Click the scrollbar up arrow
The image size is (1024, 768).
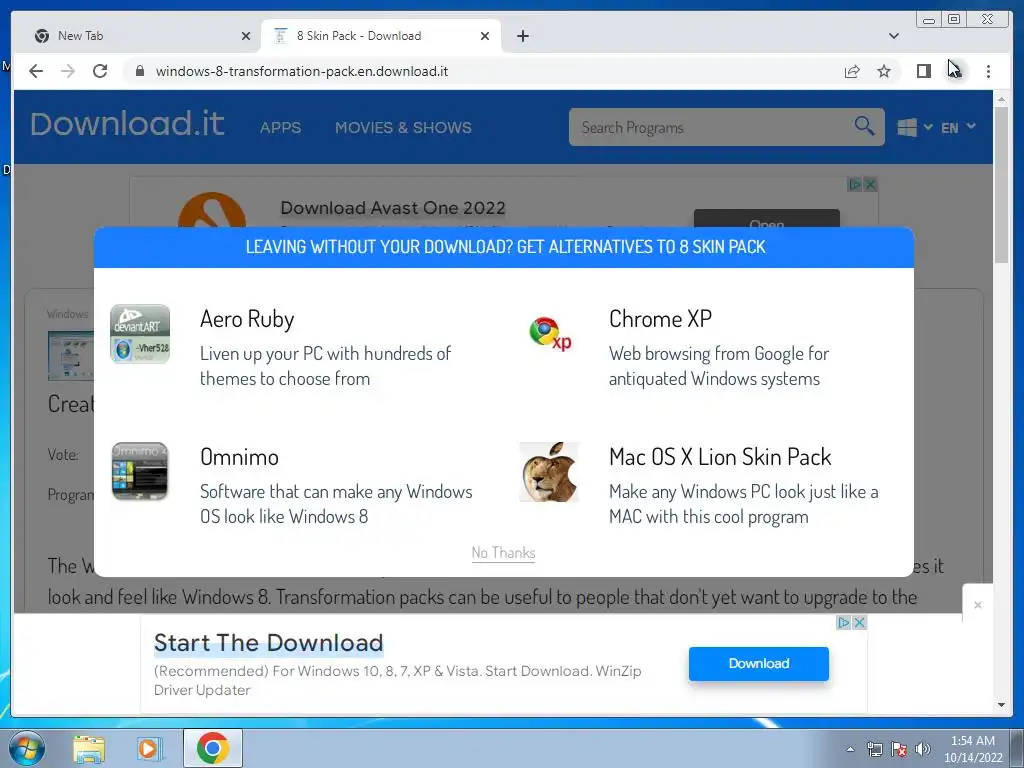click(x=1001, y=99)
